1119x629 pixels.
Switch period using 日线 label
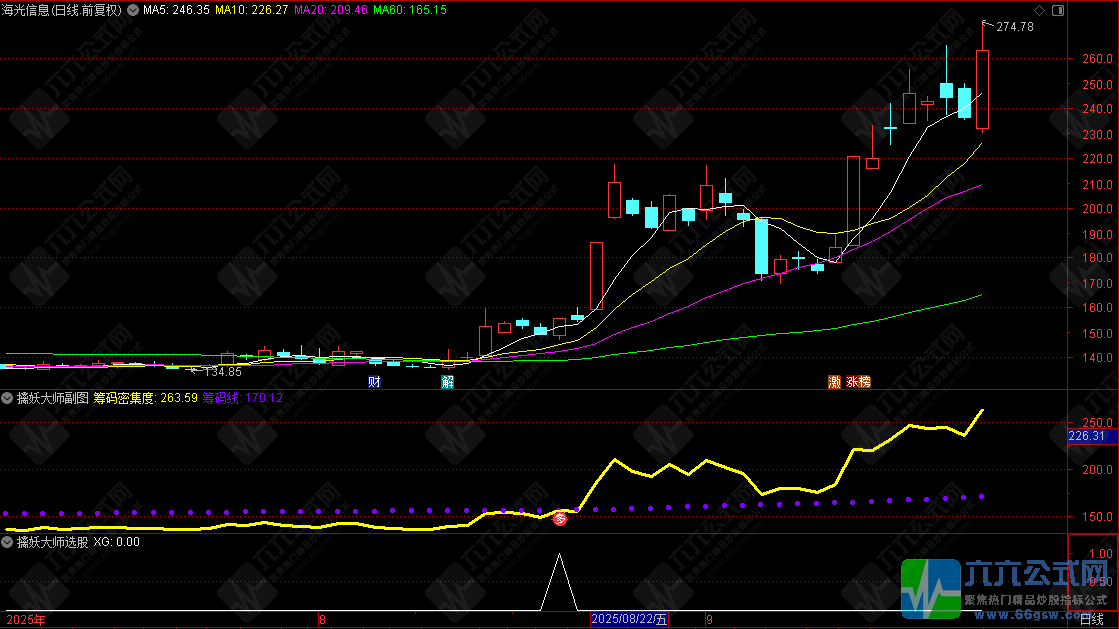click(1092, 619)
